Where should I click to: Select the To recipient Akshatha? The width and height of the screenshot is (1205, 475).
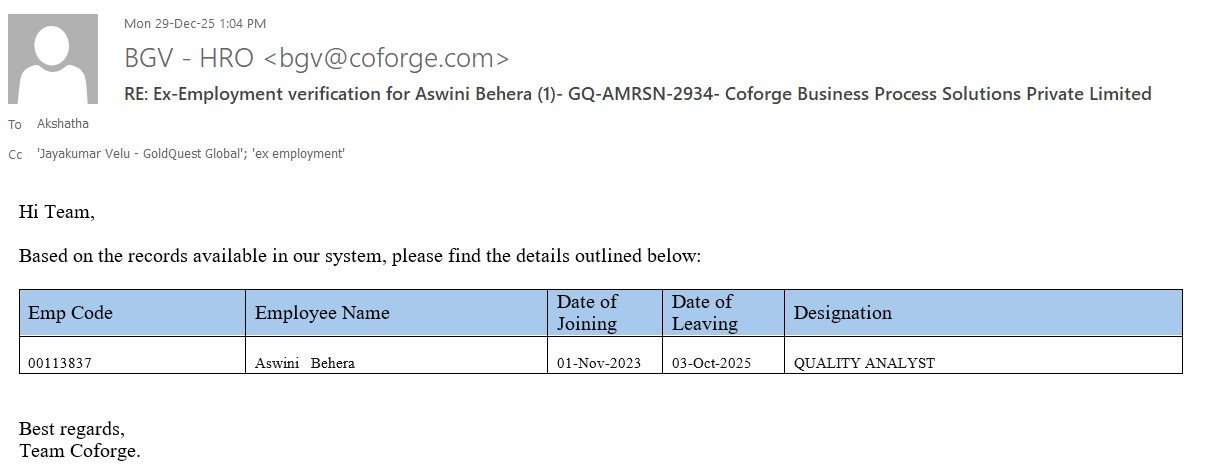[x=63, y=124]
